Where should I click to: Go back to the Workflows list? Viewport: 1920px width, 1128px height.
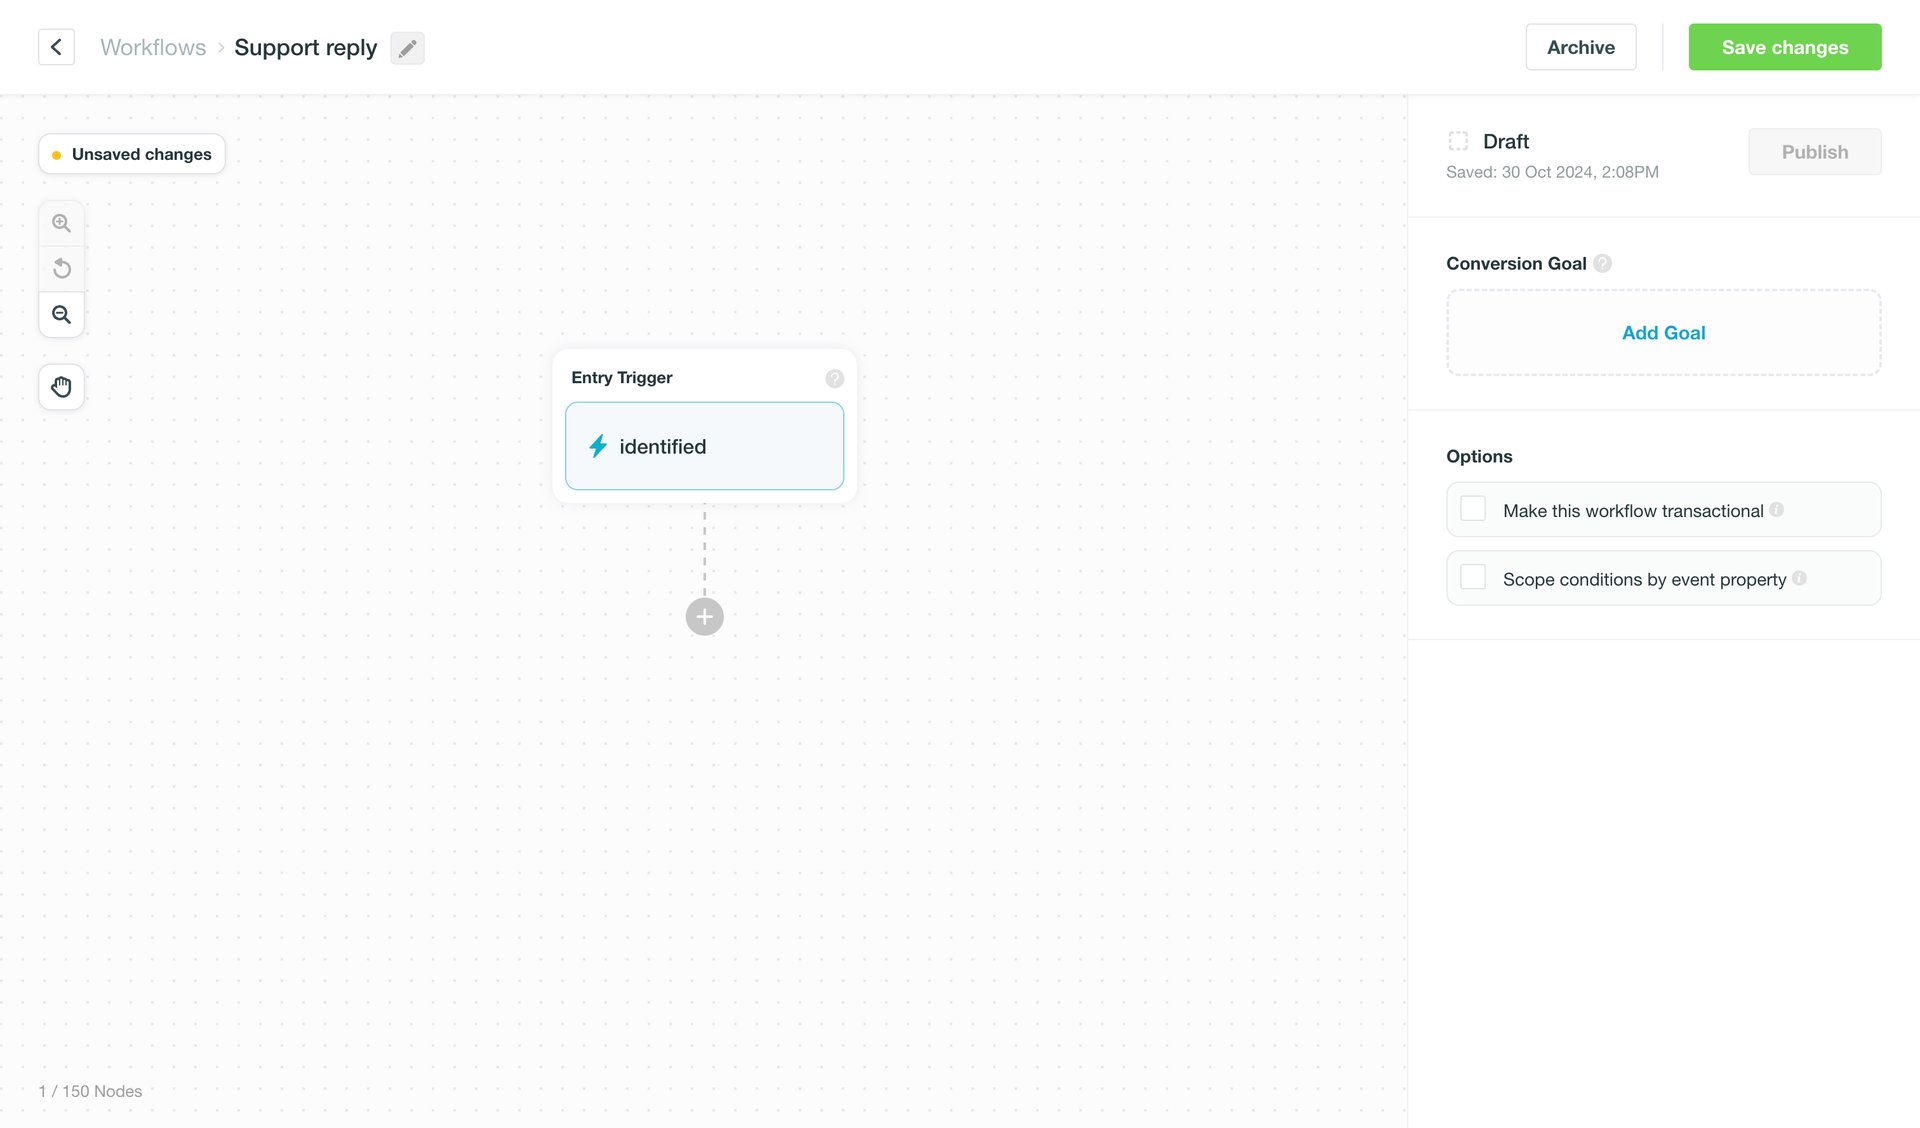[152, 46]
